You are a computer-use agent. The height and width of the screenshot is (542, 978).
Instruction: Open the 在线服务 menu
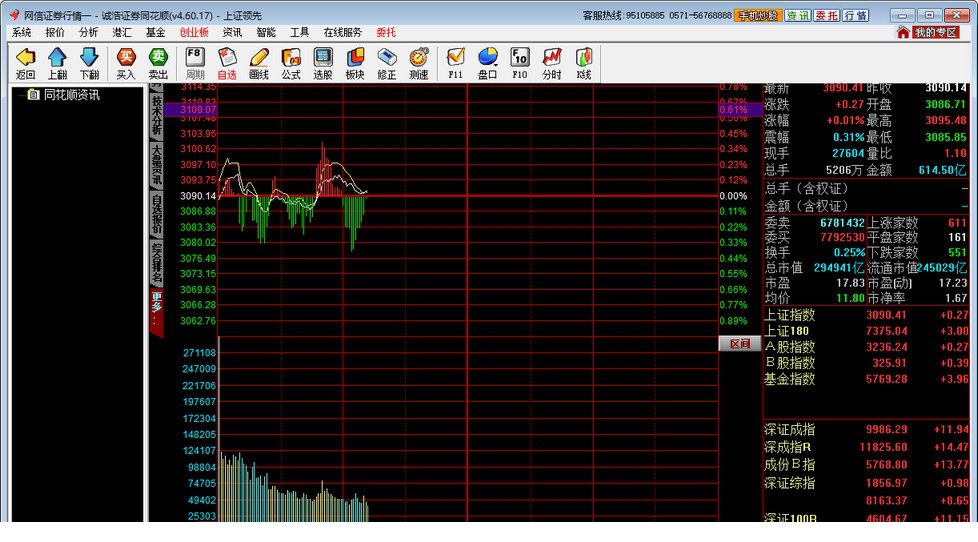tap(342, 32)
